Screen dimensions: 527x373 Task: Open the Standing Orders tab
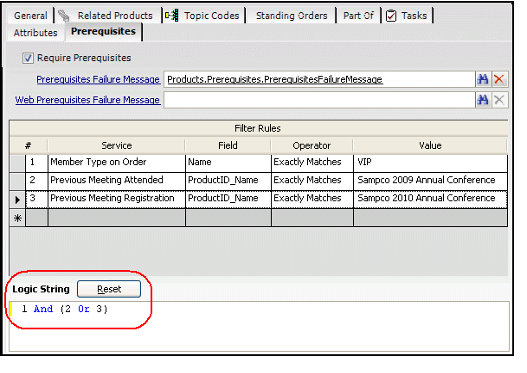pyautogui.click(x=291, y=15)
